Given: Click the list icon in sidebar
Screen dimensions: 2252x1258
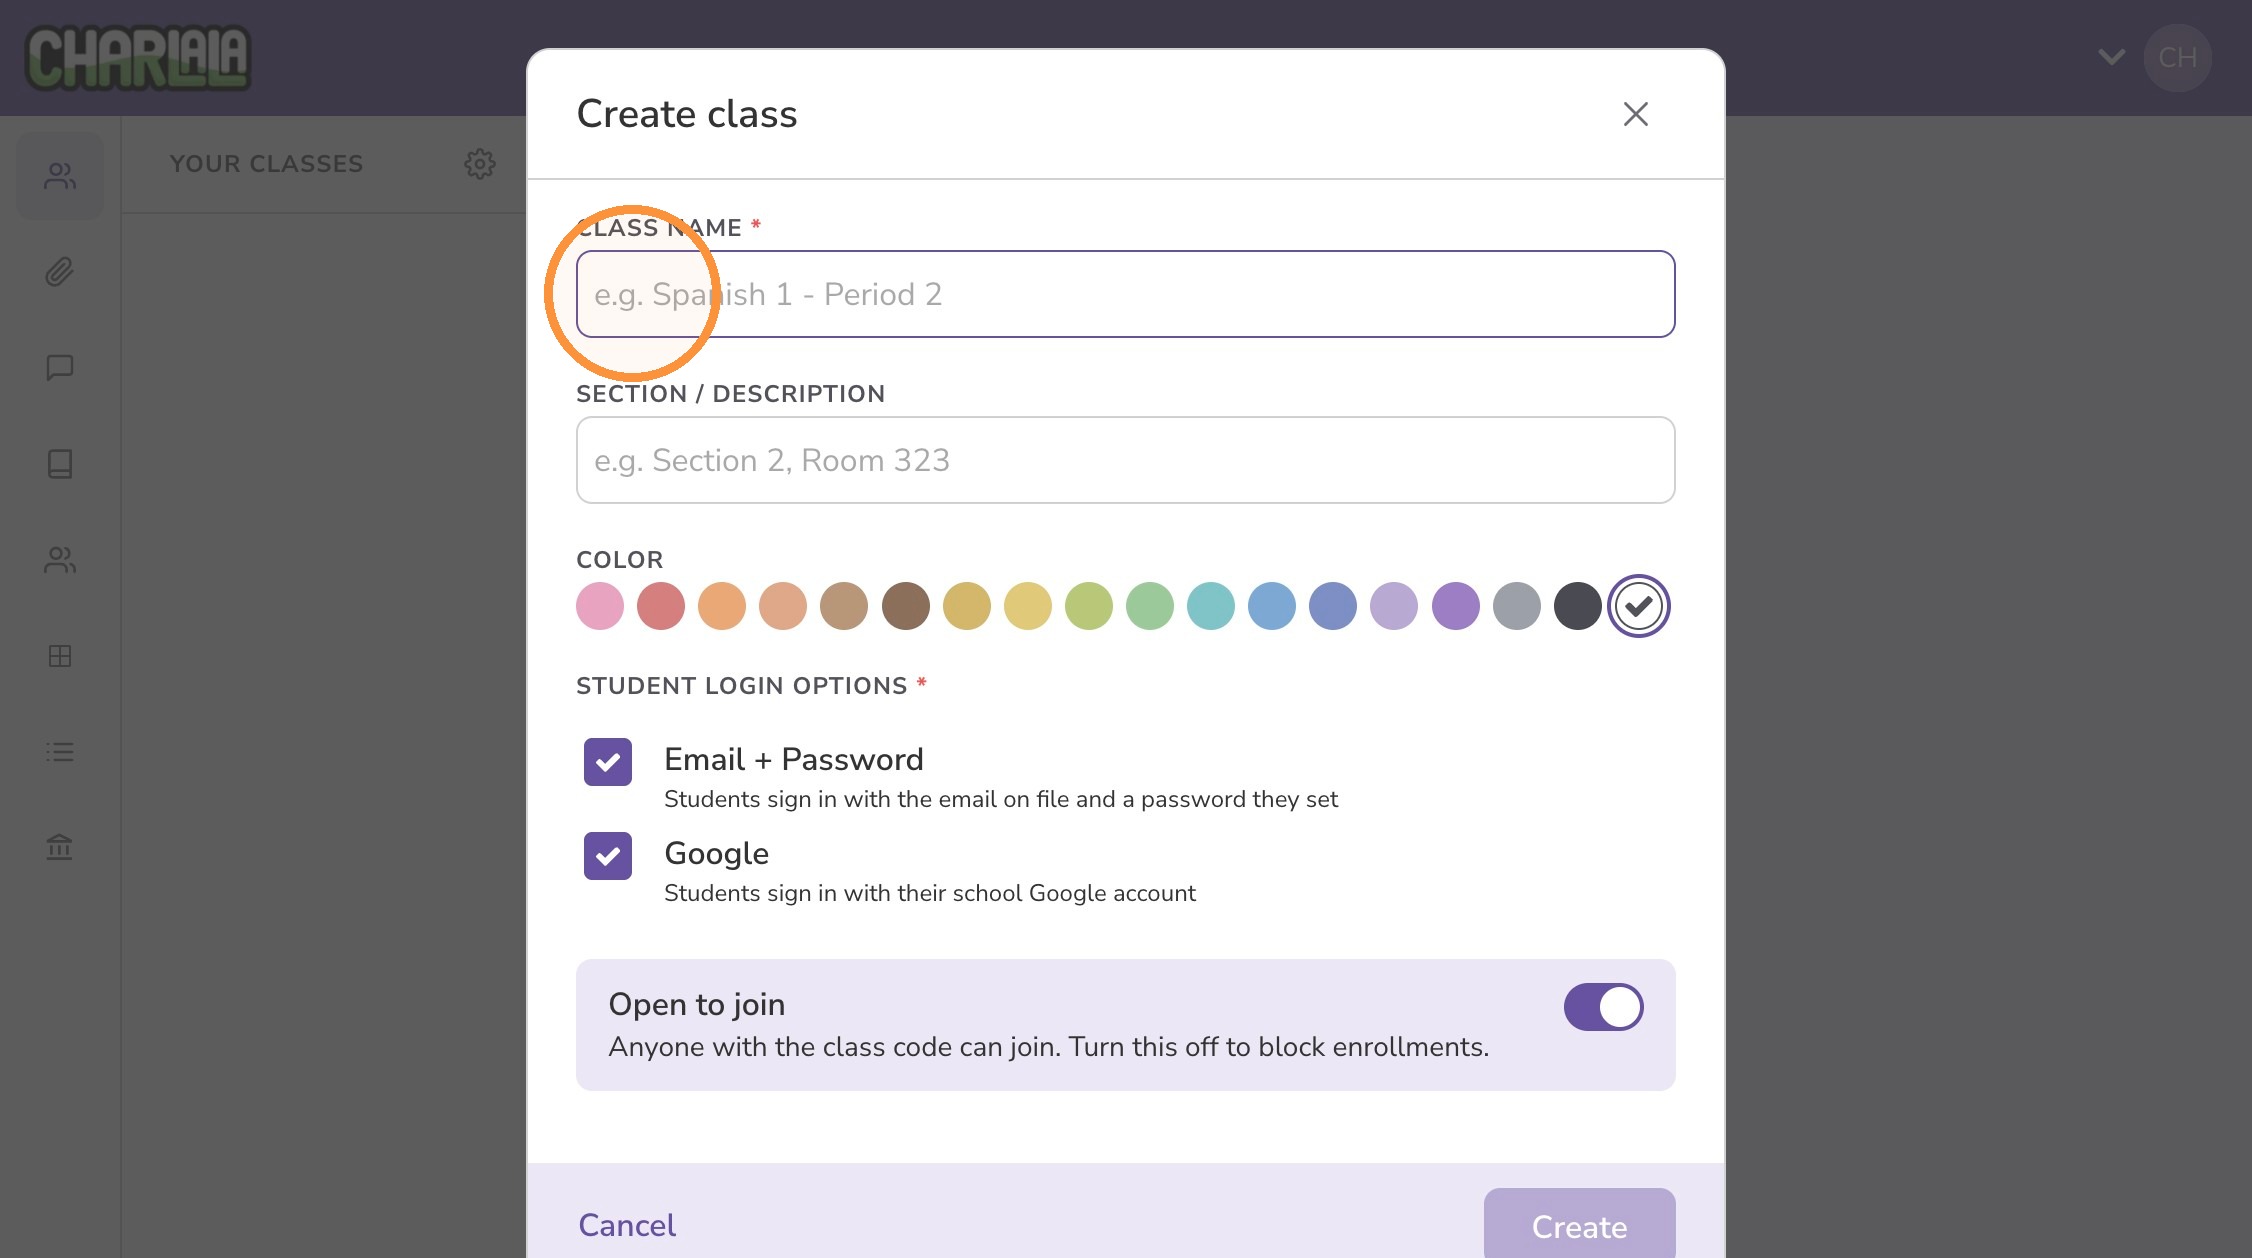Looking at the screenshot, I should tap(60, 752).
